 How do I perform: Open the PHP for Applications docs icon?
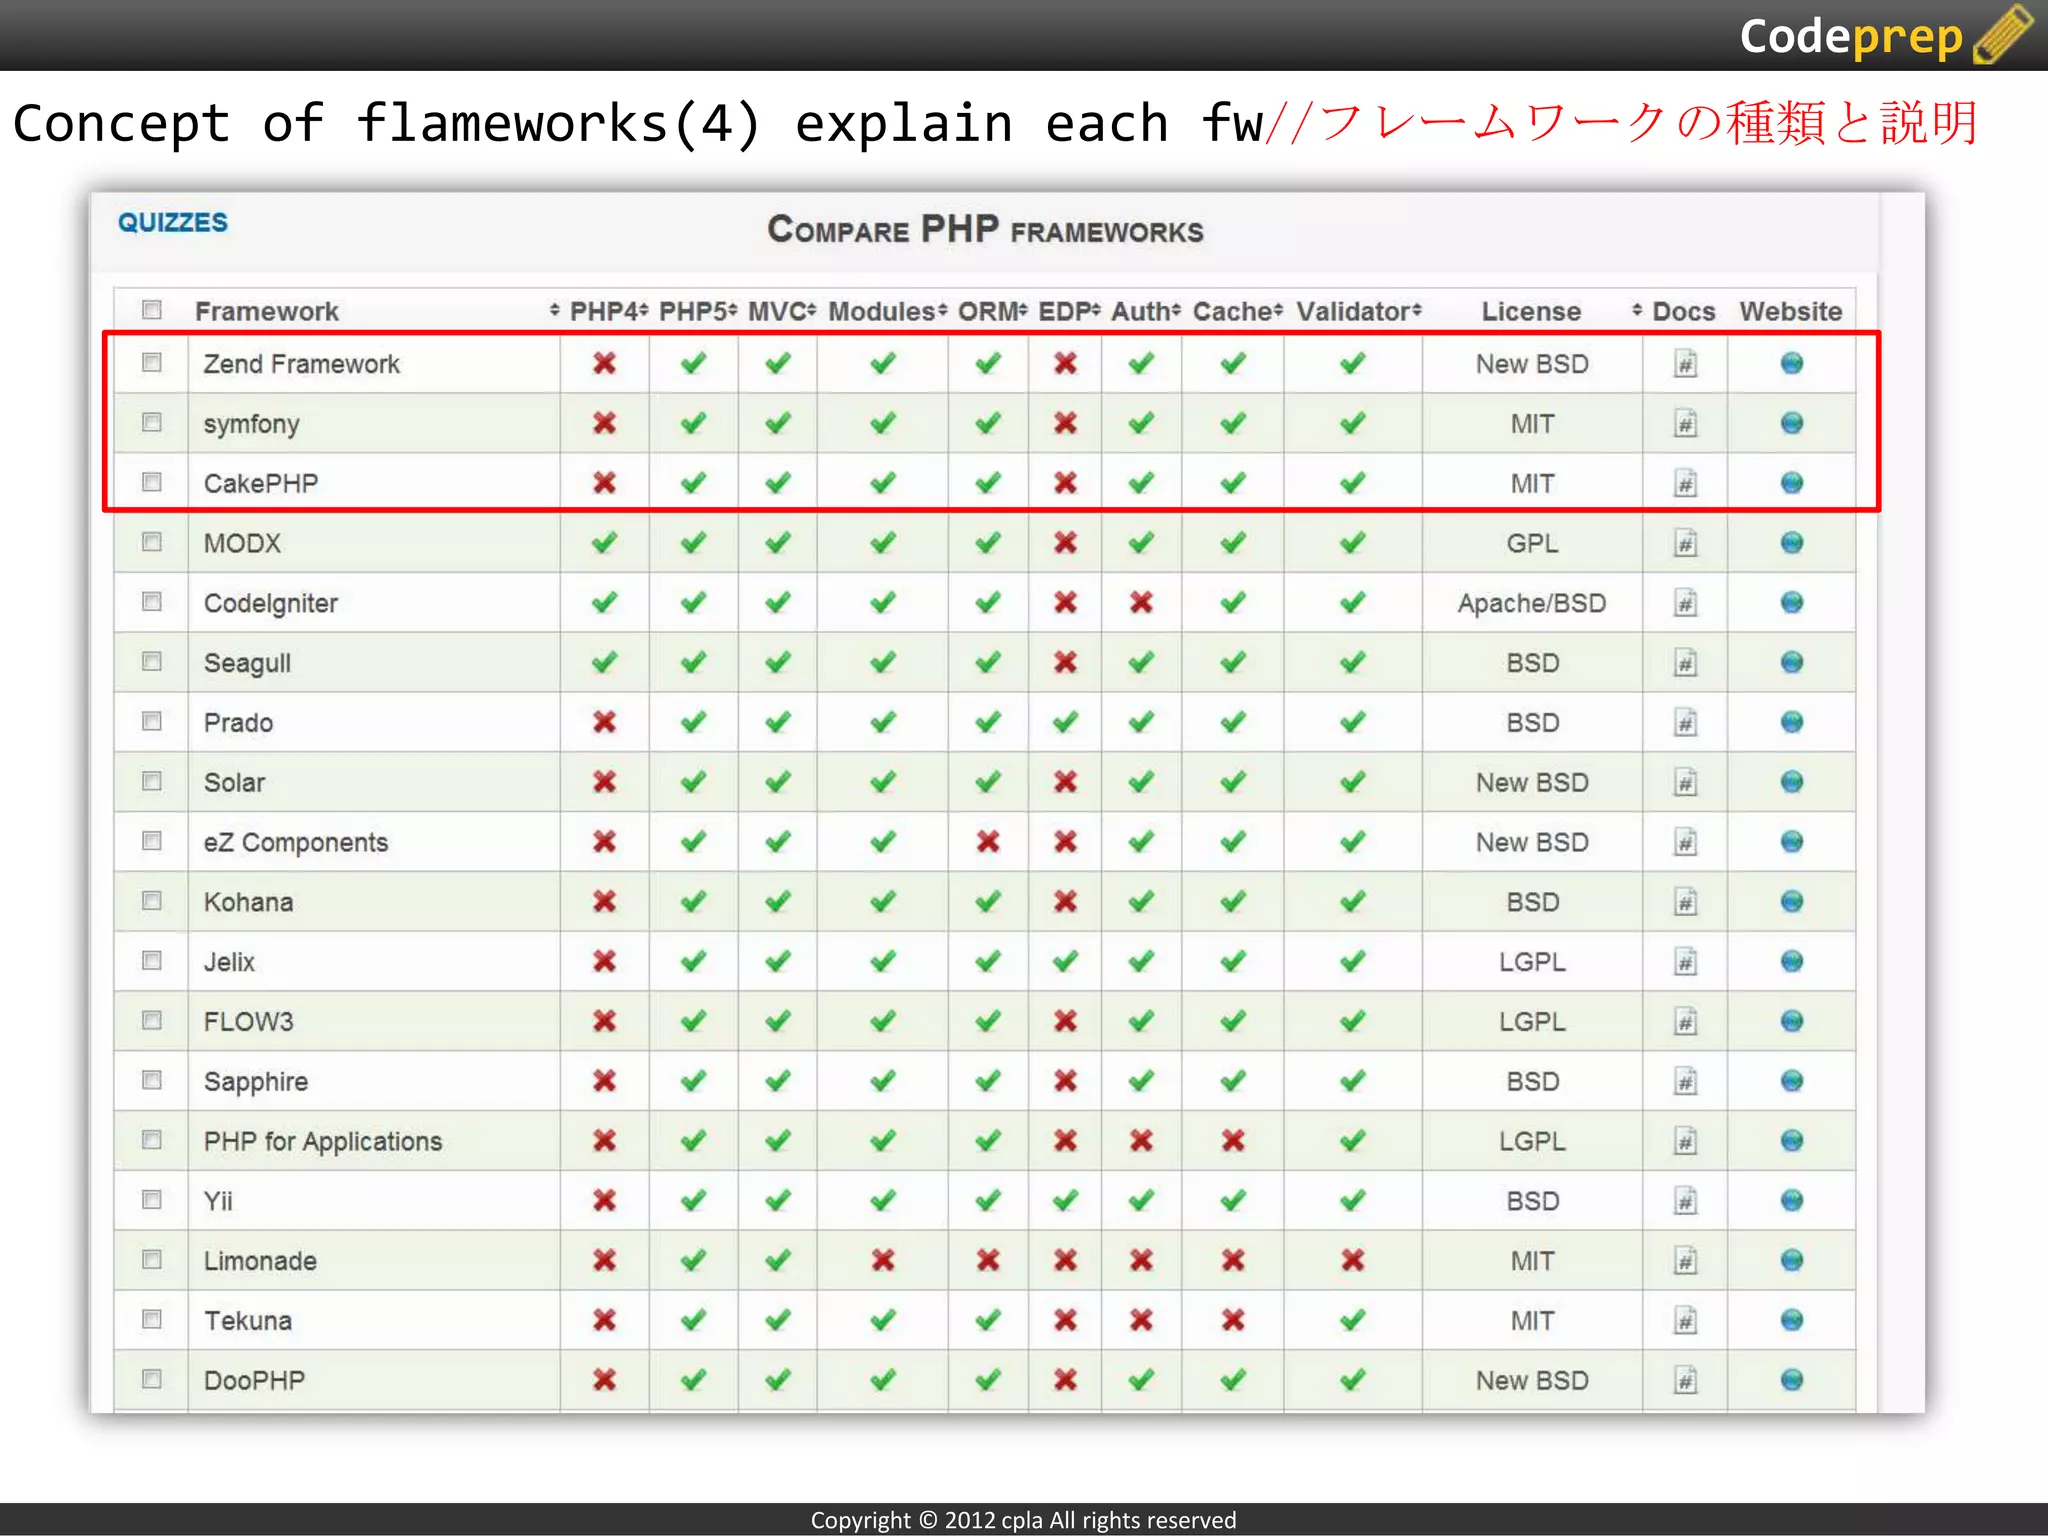[1685, 1141]
